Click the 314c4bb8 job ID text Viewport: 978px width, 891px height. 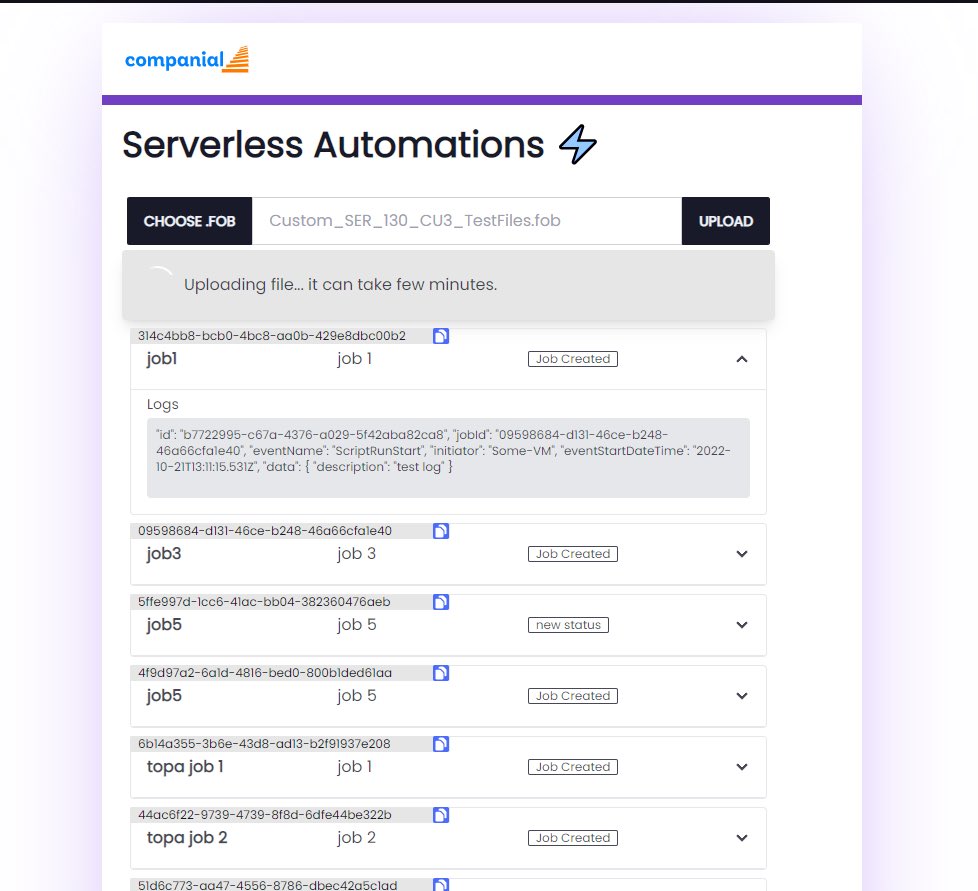point(272,336)
